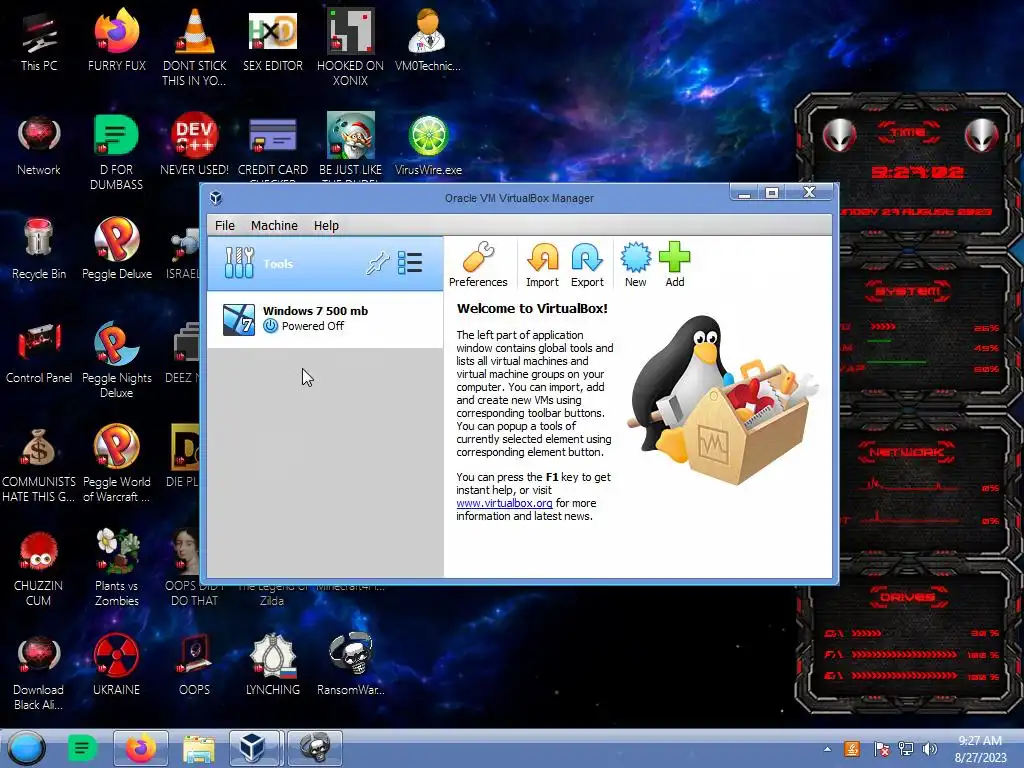Viewport: 1024px width, 768px height.
Task: Click the VirtualBox taskbar button
Action: (256, 748)
